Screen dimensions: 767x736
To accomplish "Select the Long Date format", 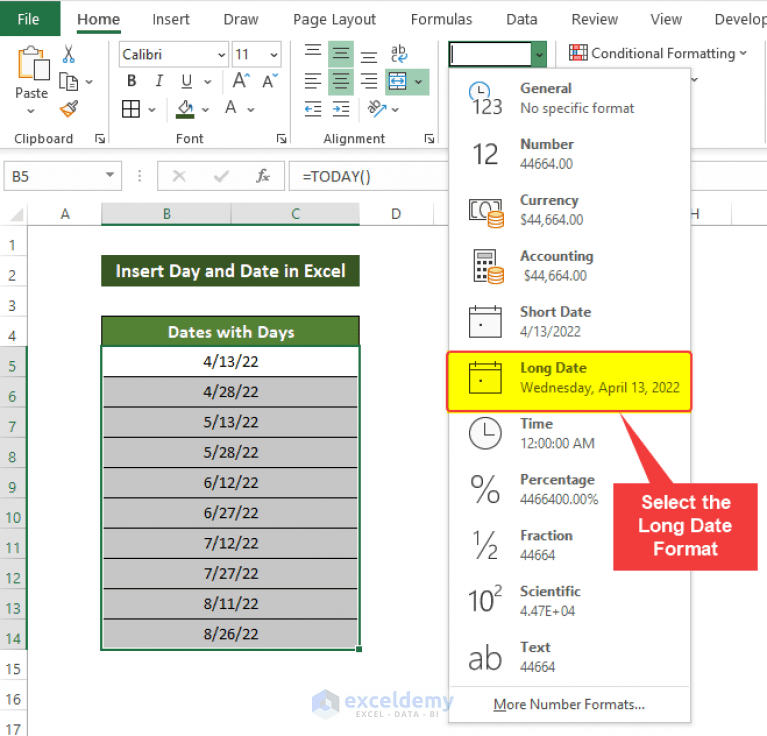I will pyautogui.click(x=569, y=381).
